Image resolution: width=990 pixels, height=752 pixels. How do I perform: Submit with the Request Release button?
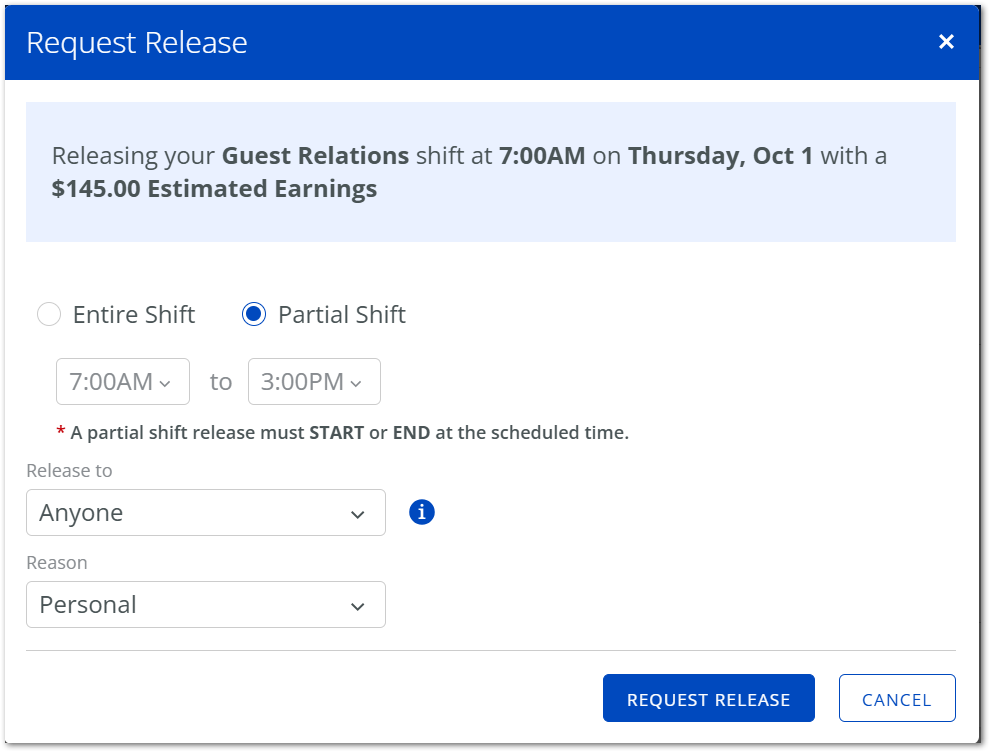point(708,698)
